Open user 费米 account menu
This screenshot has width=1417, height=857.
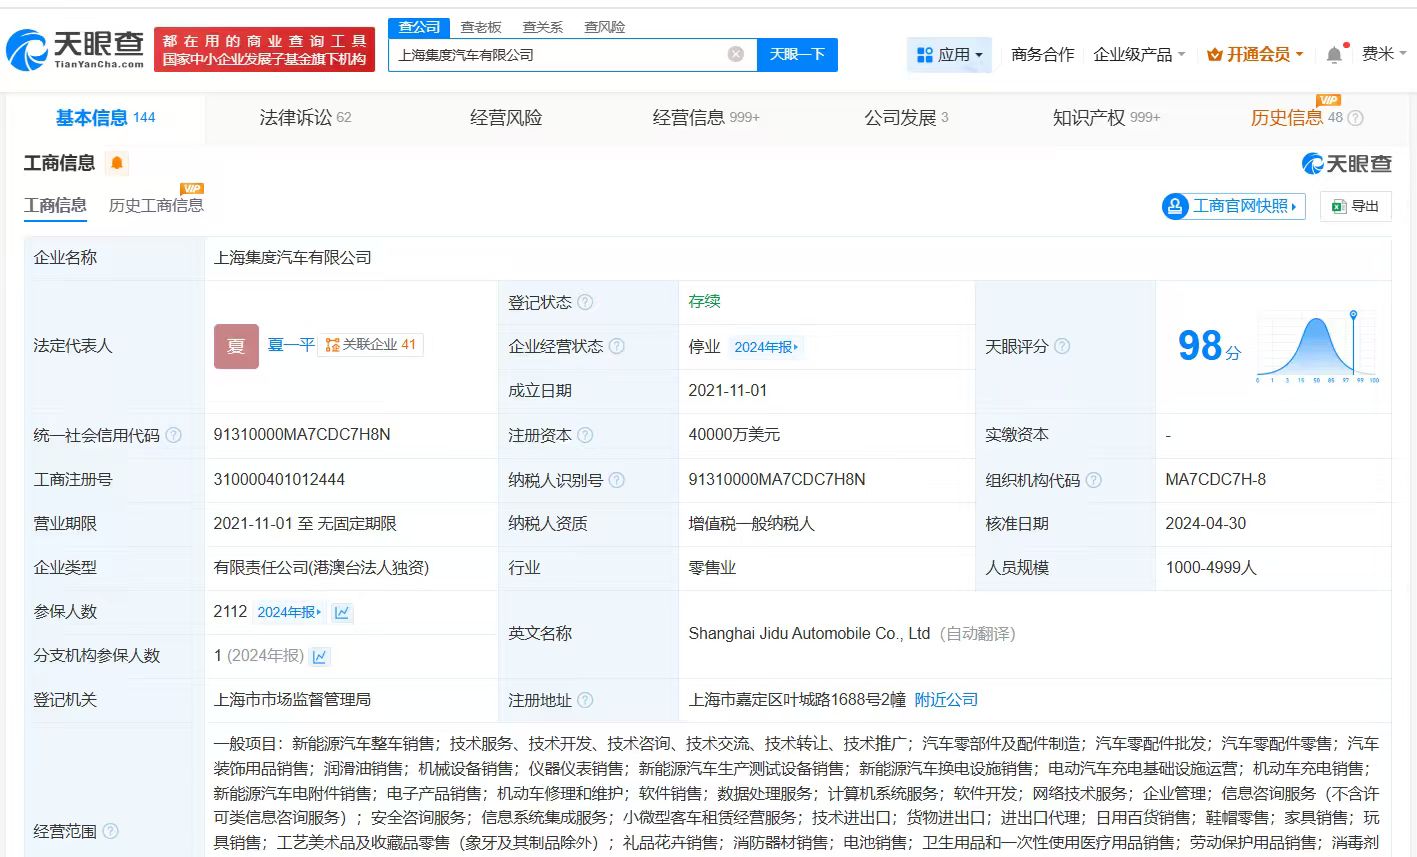click(x=1384, y=54)
